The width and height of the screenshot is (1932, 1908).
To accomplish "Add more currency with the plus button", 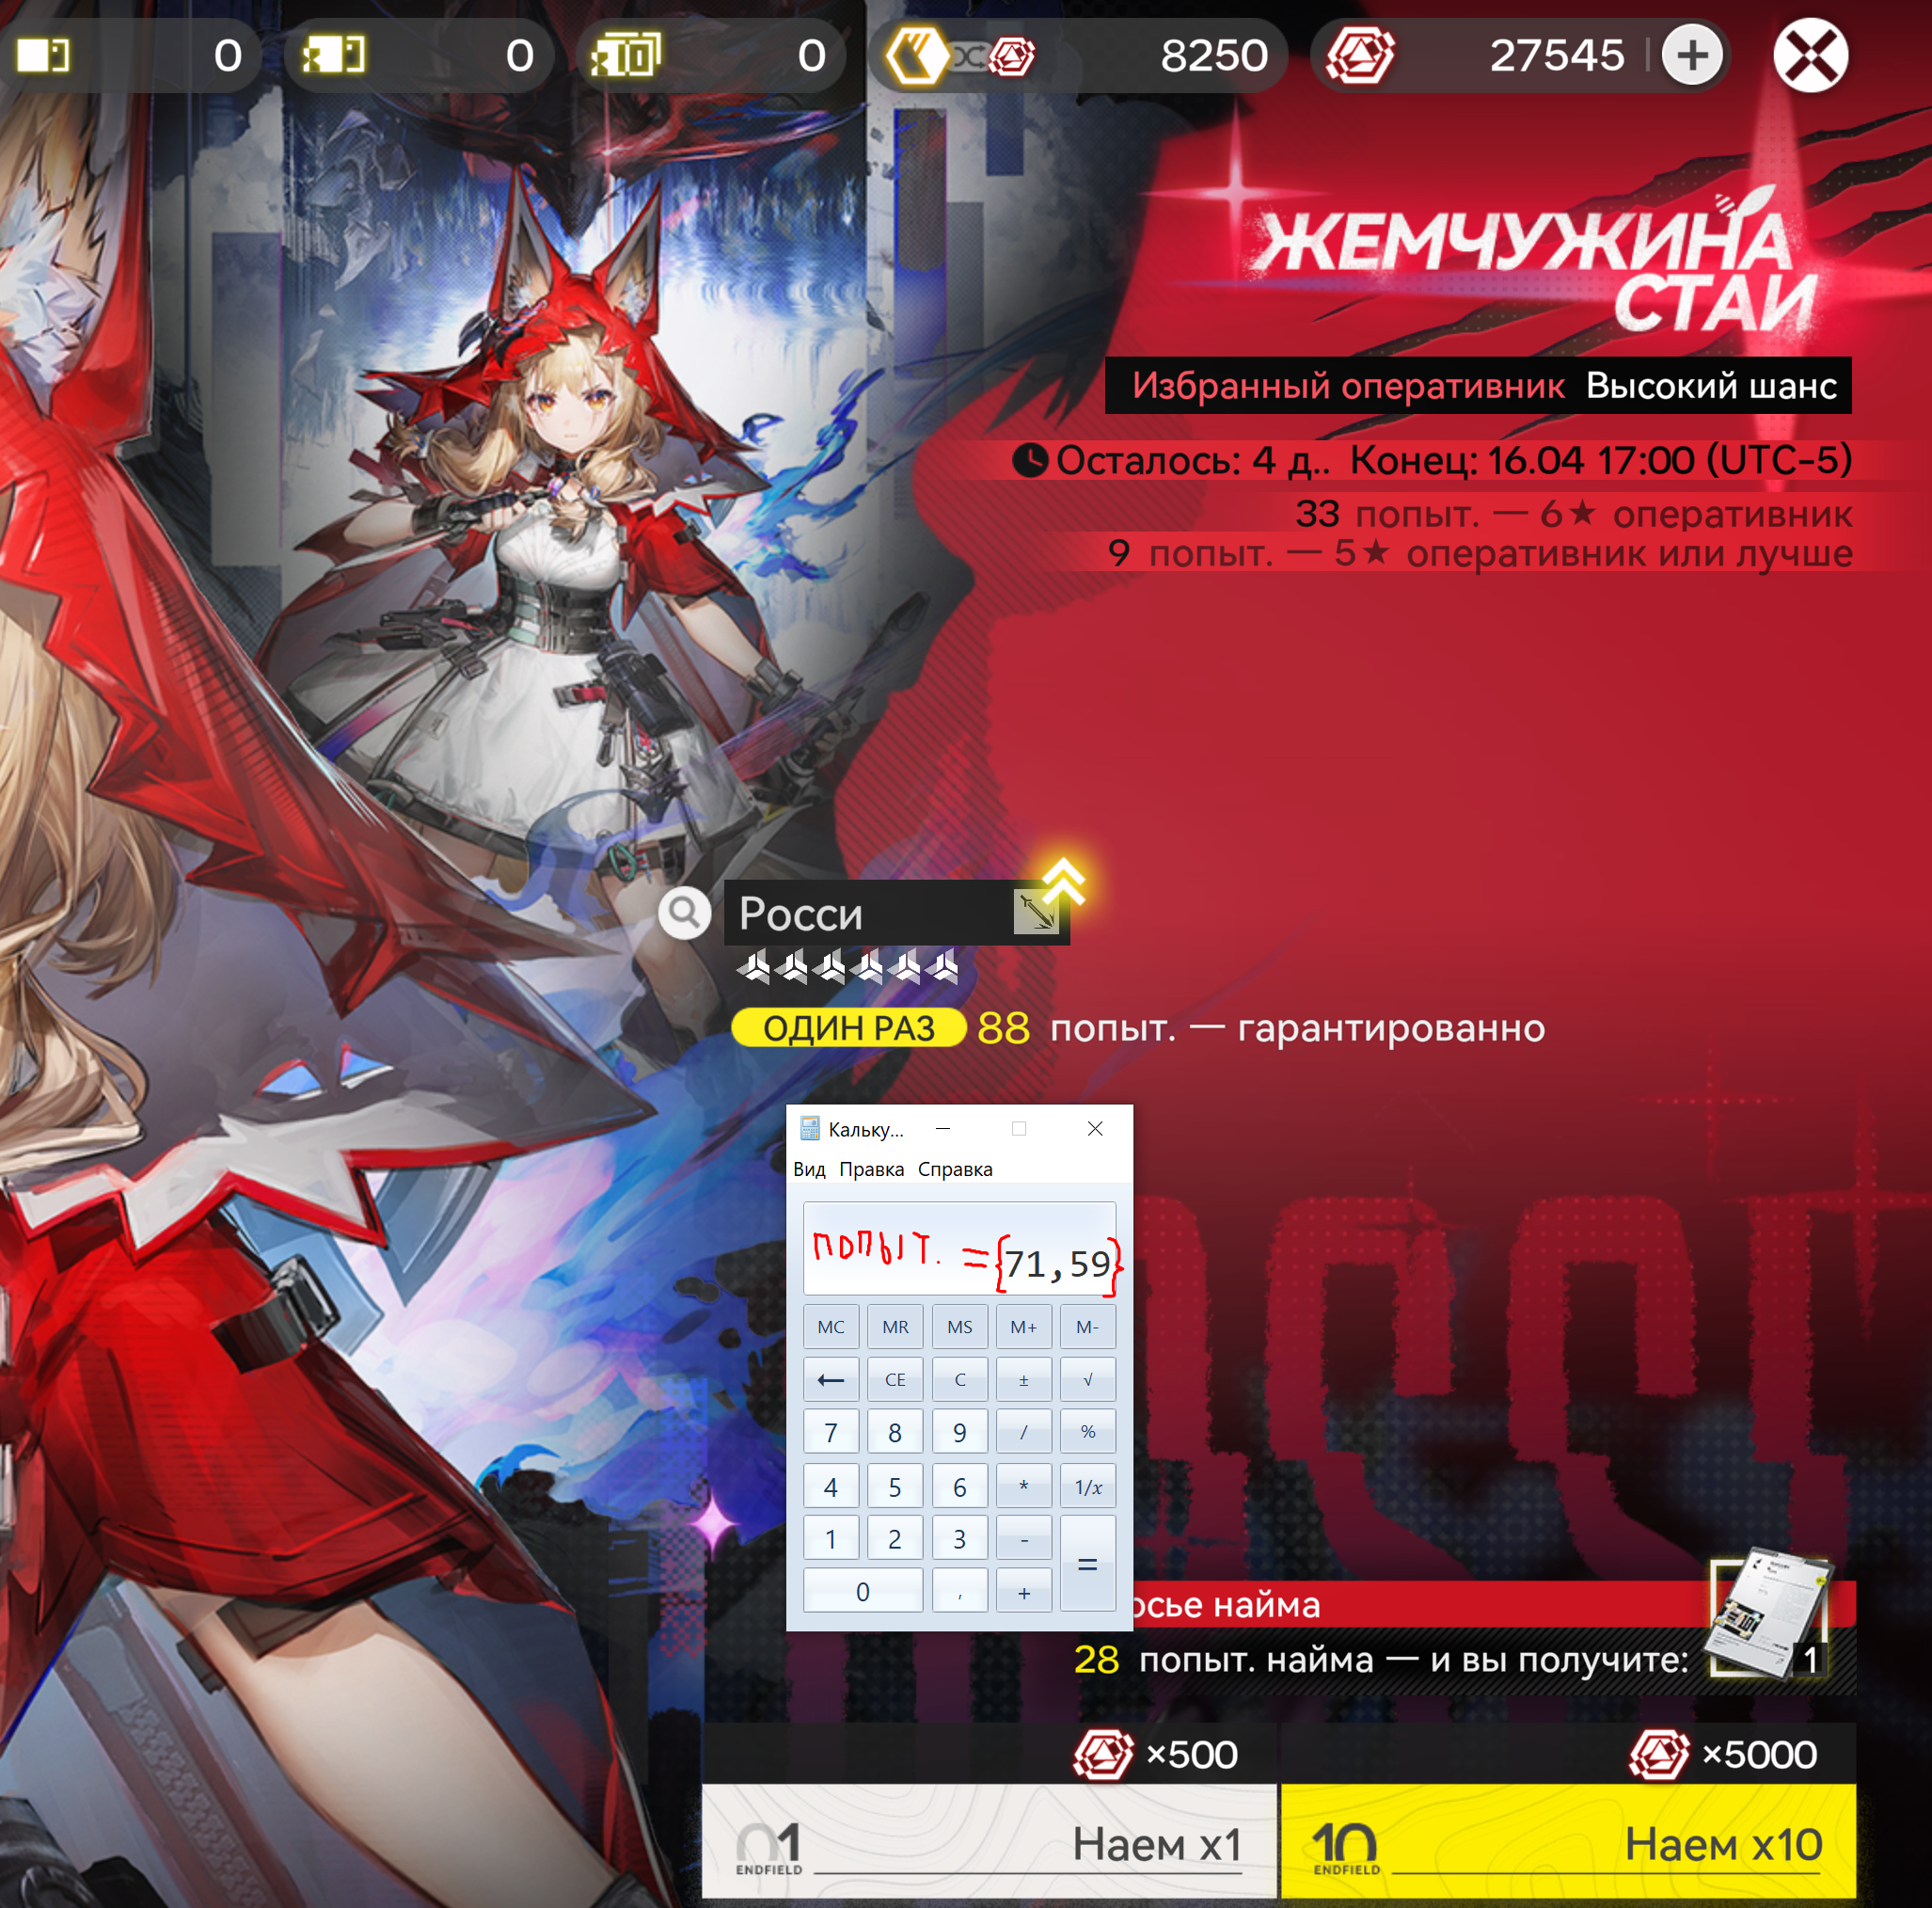I will click(1692, 55).
